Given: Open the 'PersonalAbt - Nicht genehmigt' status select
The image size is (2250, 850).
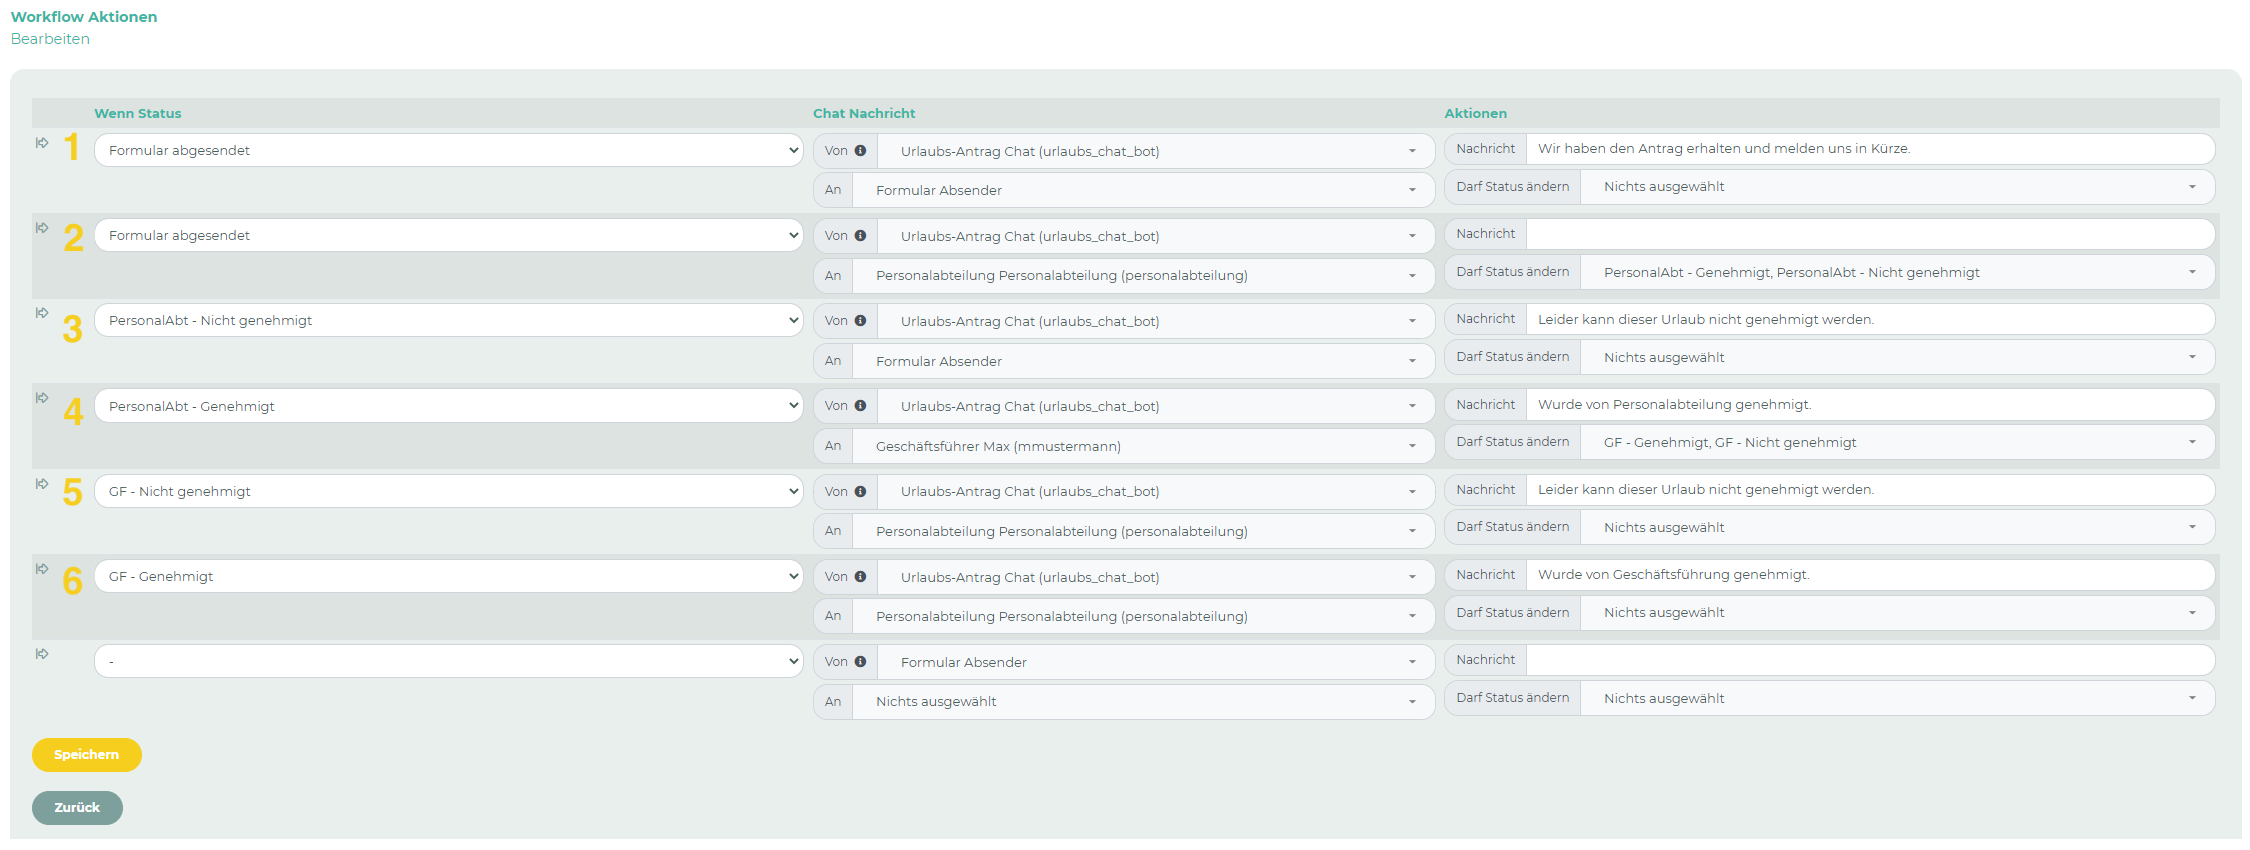Looking at the screenshot, I should point(448,321).
